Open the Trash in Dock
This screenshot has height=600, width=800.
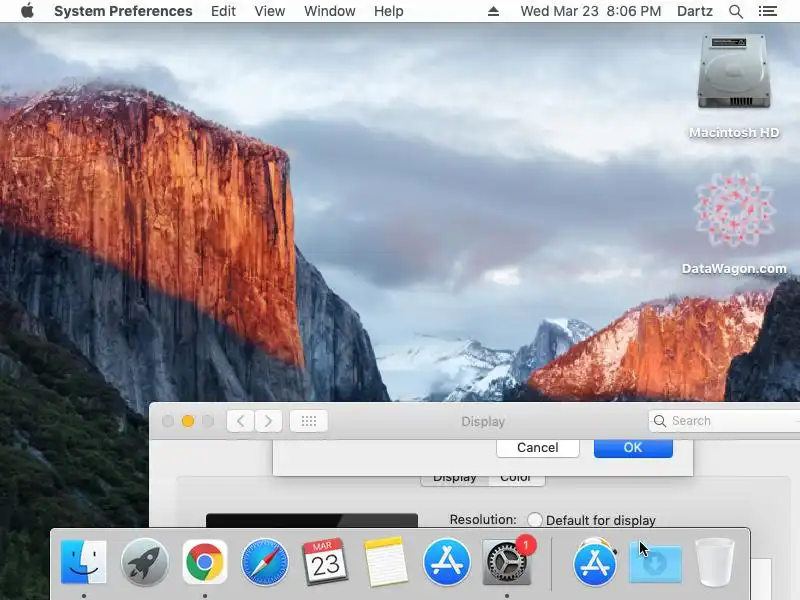714,562
